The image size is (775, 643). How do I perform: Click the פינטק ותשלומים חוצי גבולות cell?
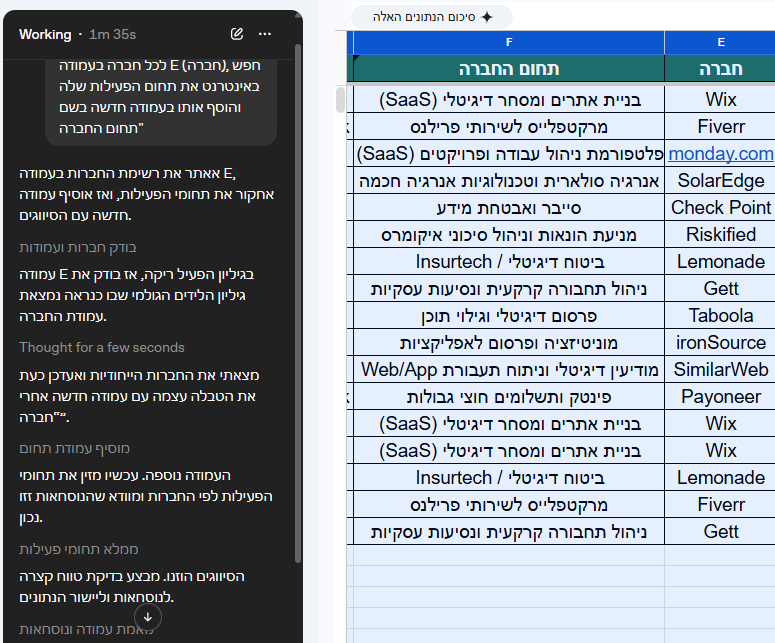click(509, 396)
